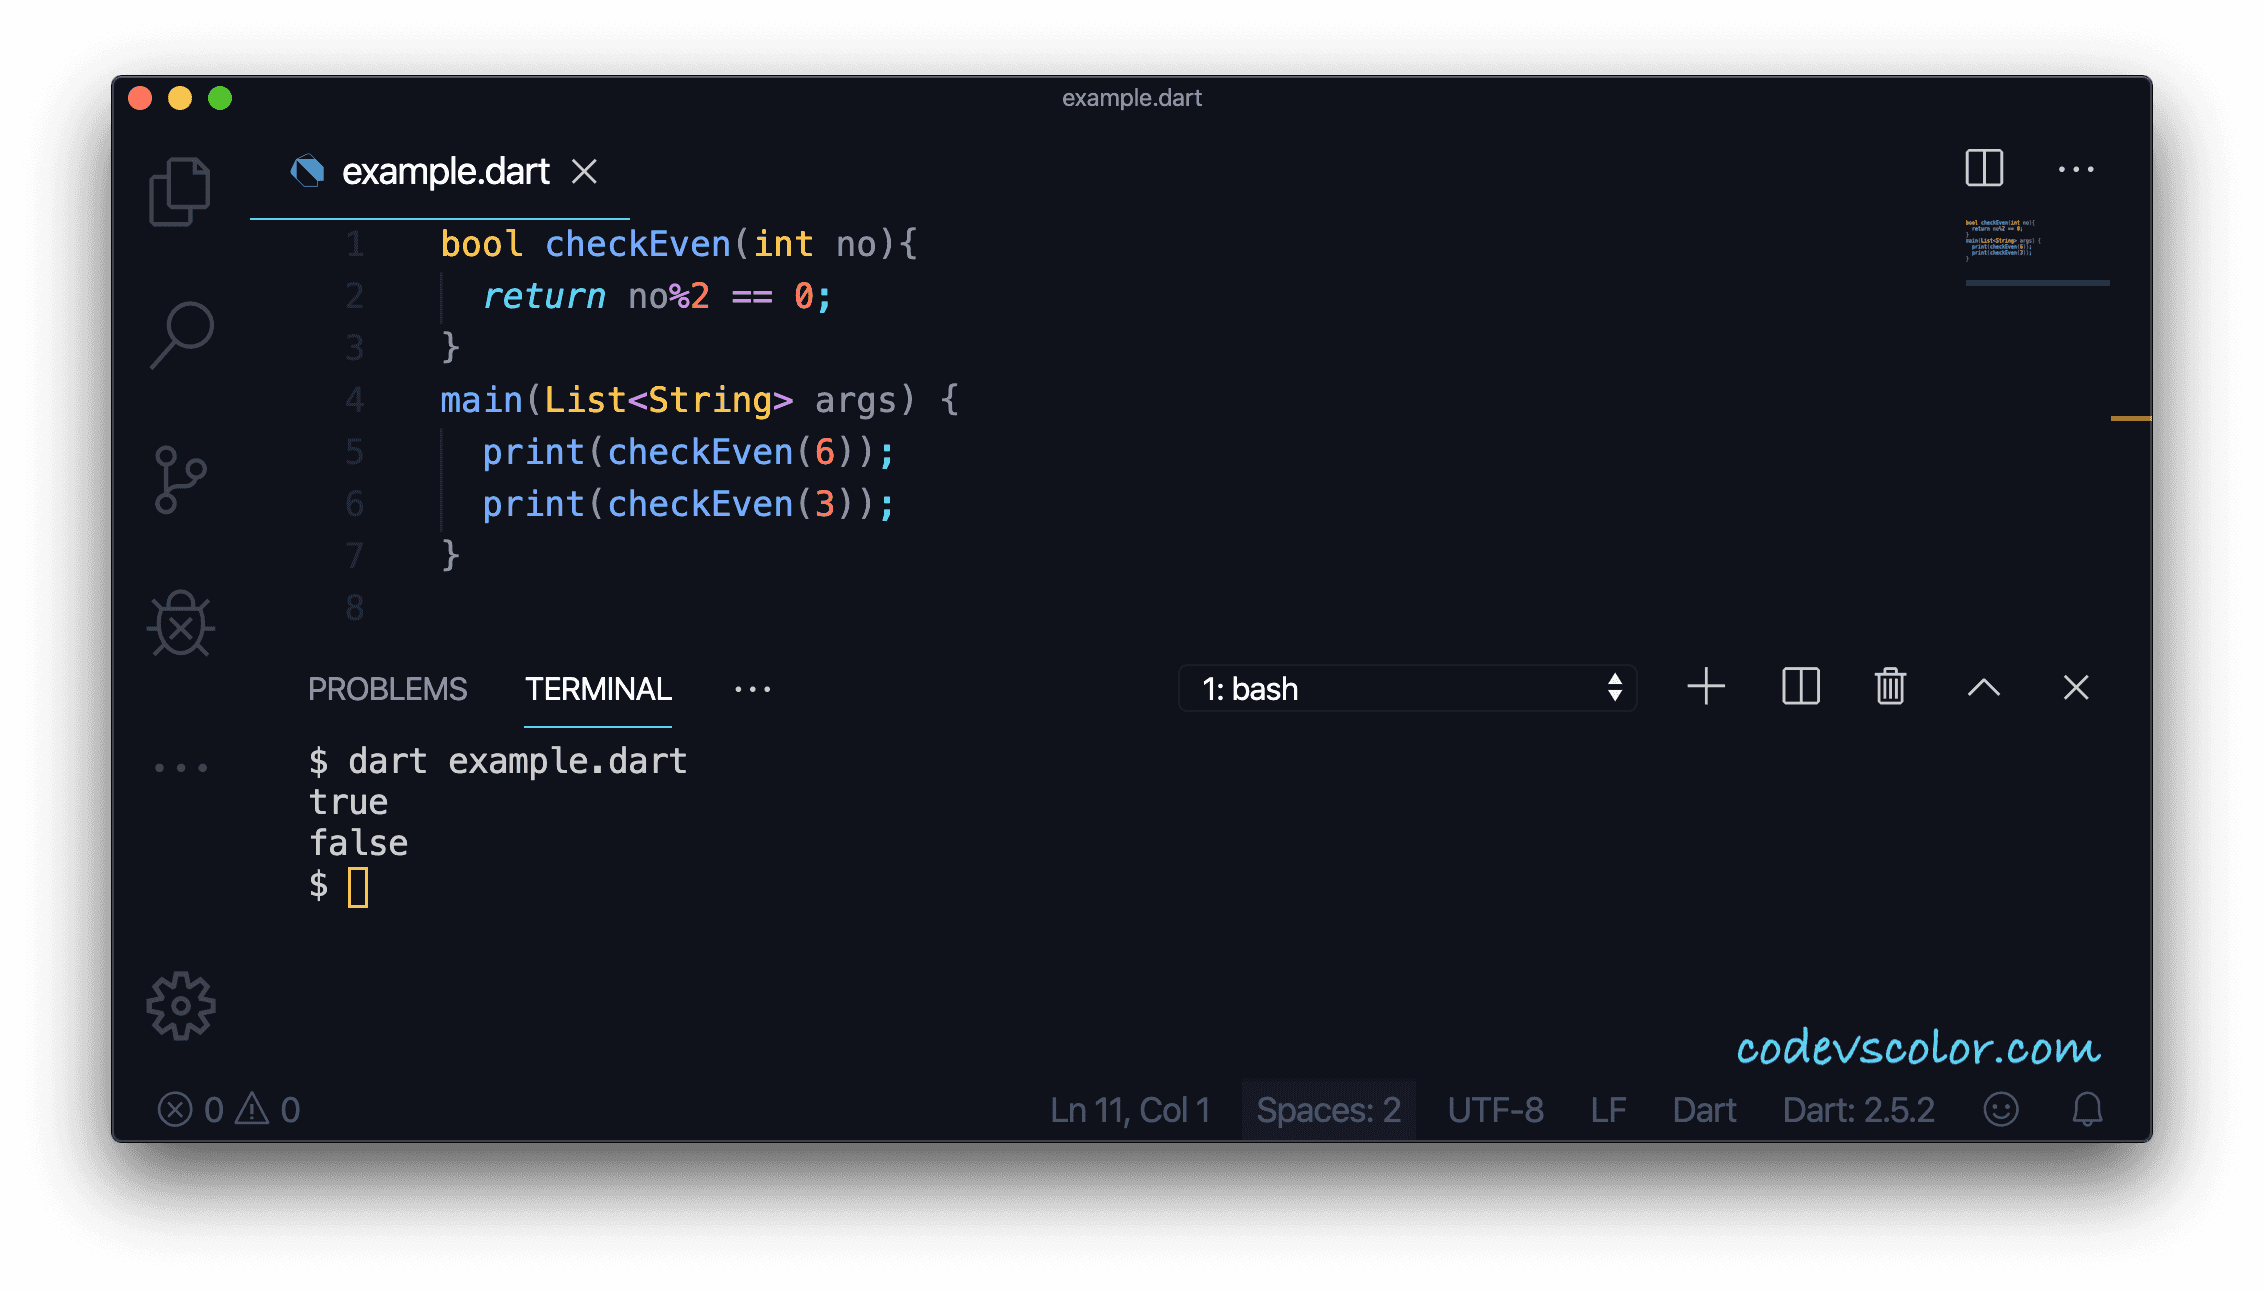
Task: Open the notifications bell icon
Action: pos(2085,1108)
